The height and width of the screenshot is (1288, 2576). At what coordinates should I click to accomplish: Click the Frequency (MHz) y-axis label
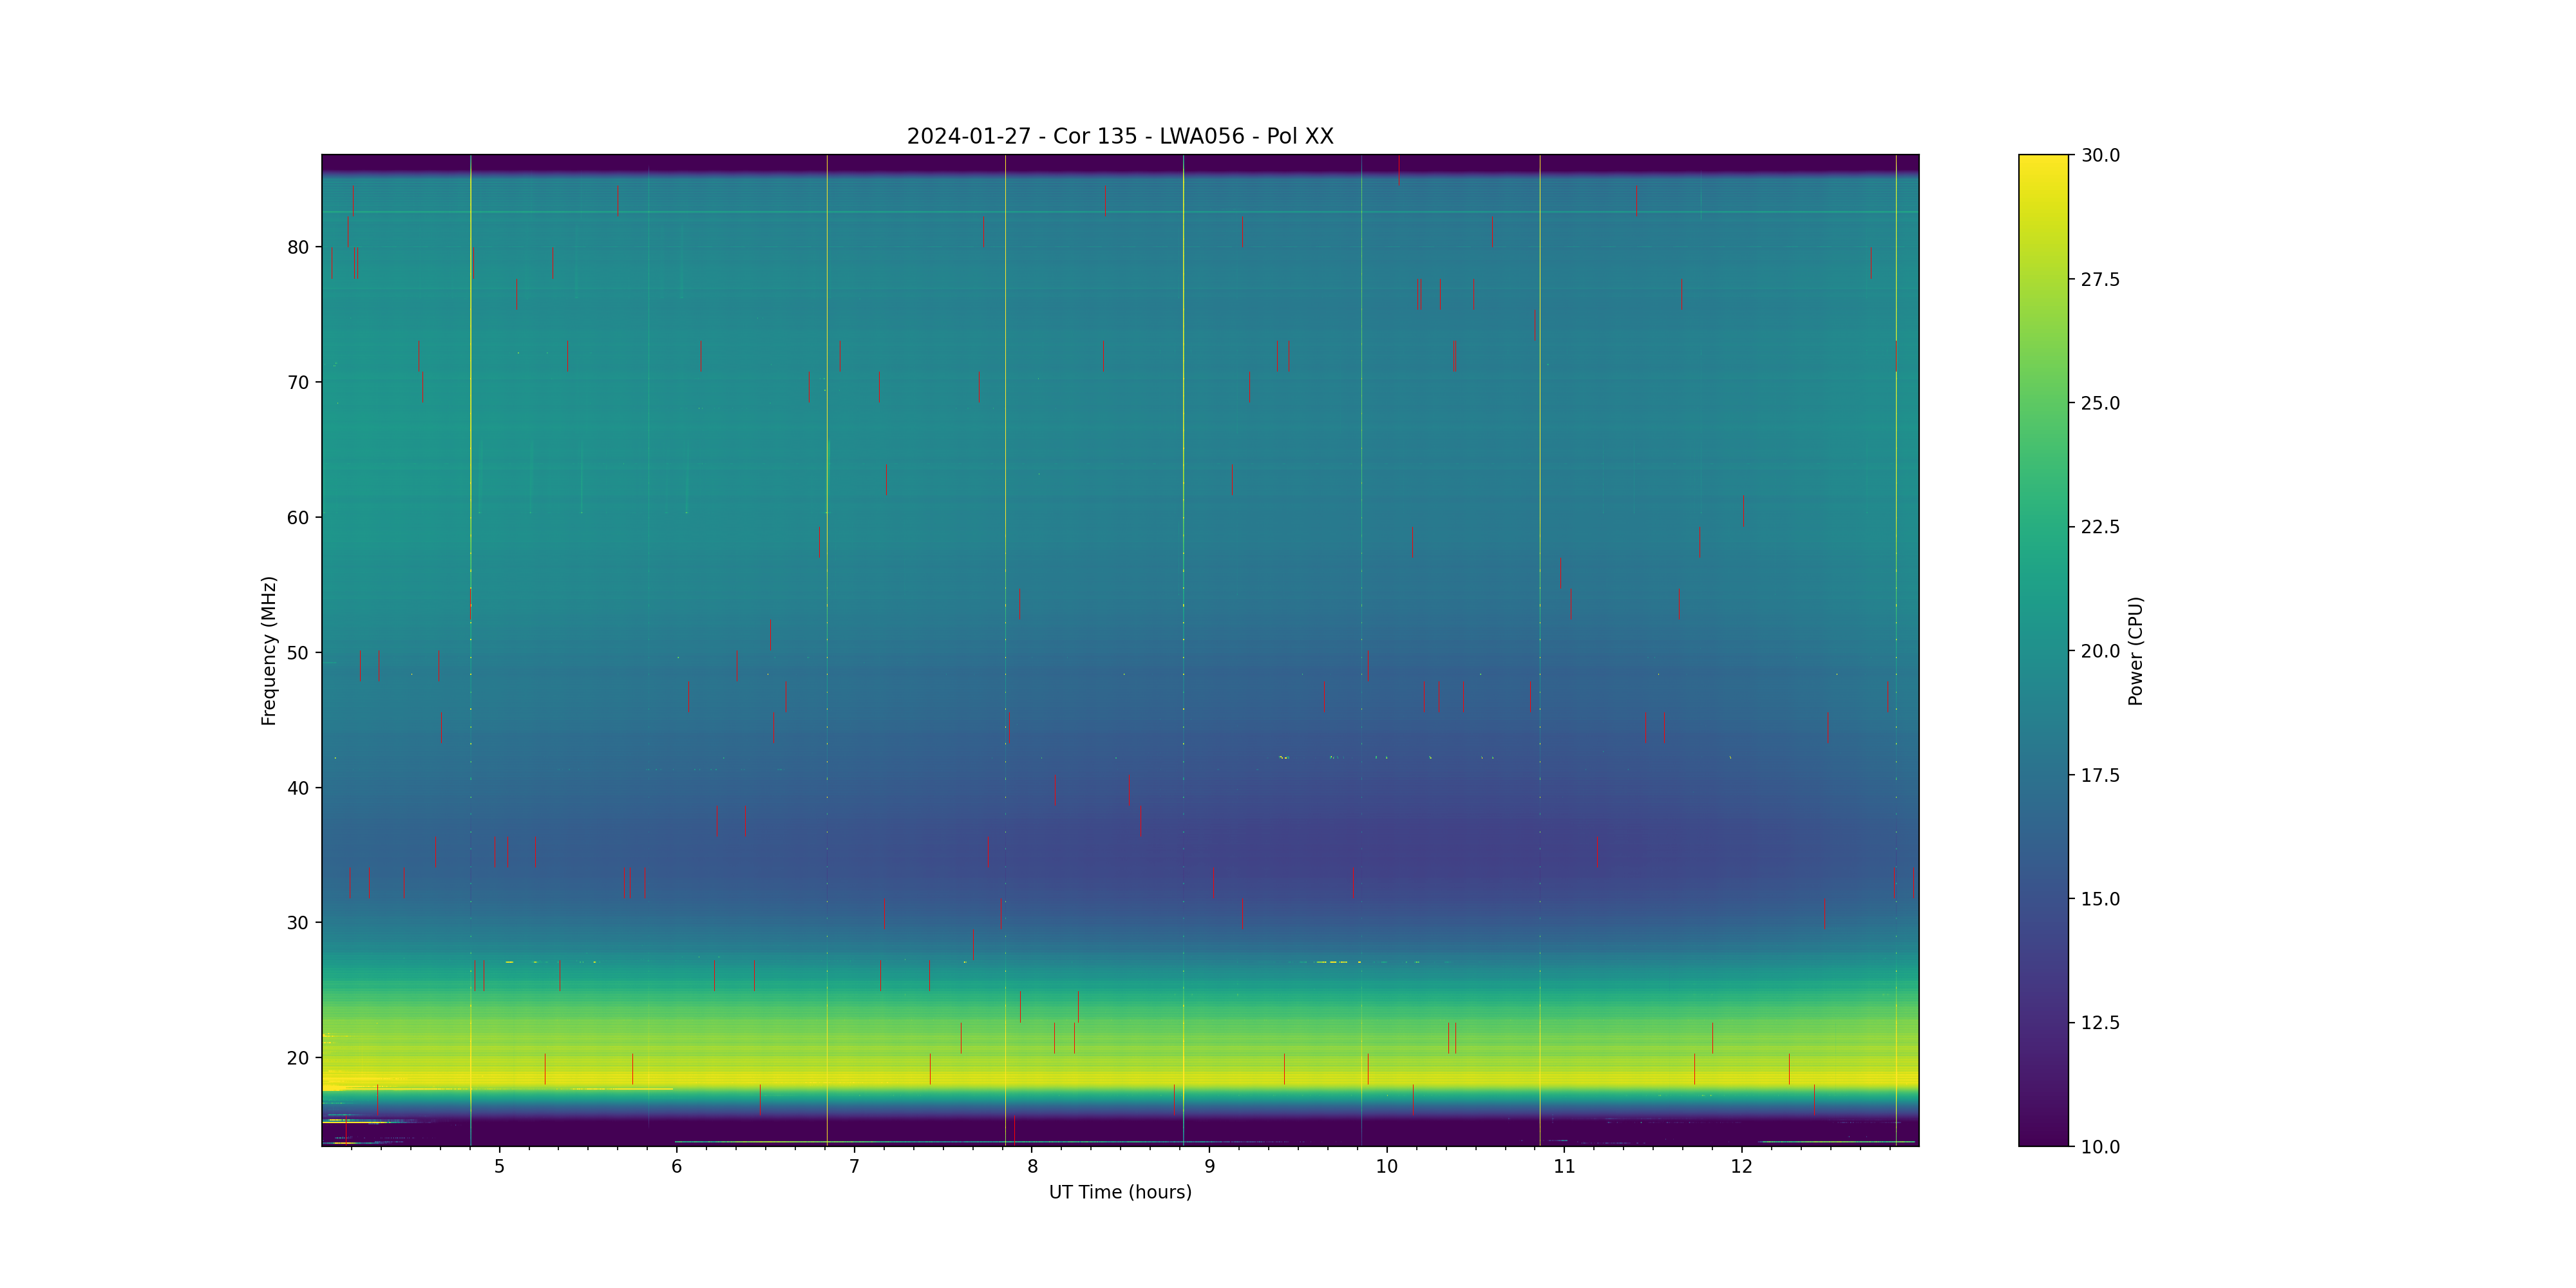[x=268, y=650]
